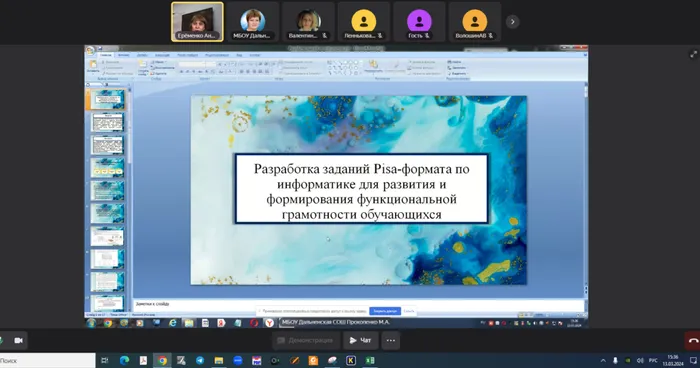Click Заменить in the editing group

(457, 68)
